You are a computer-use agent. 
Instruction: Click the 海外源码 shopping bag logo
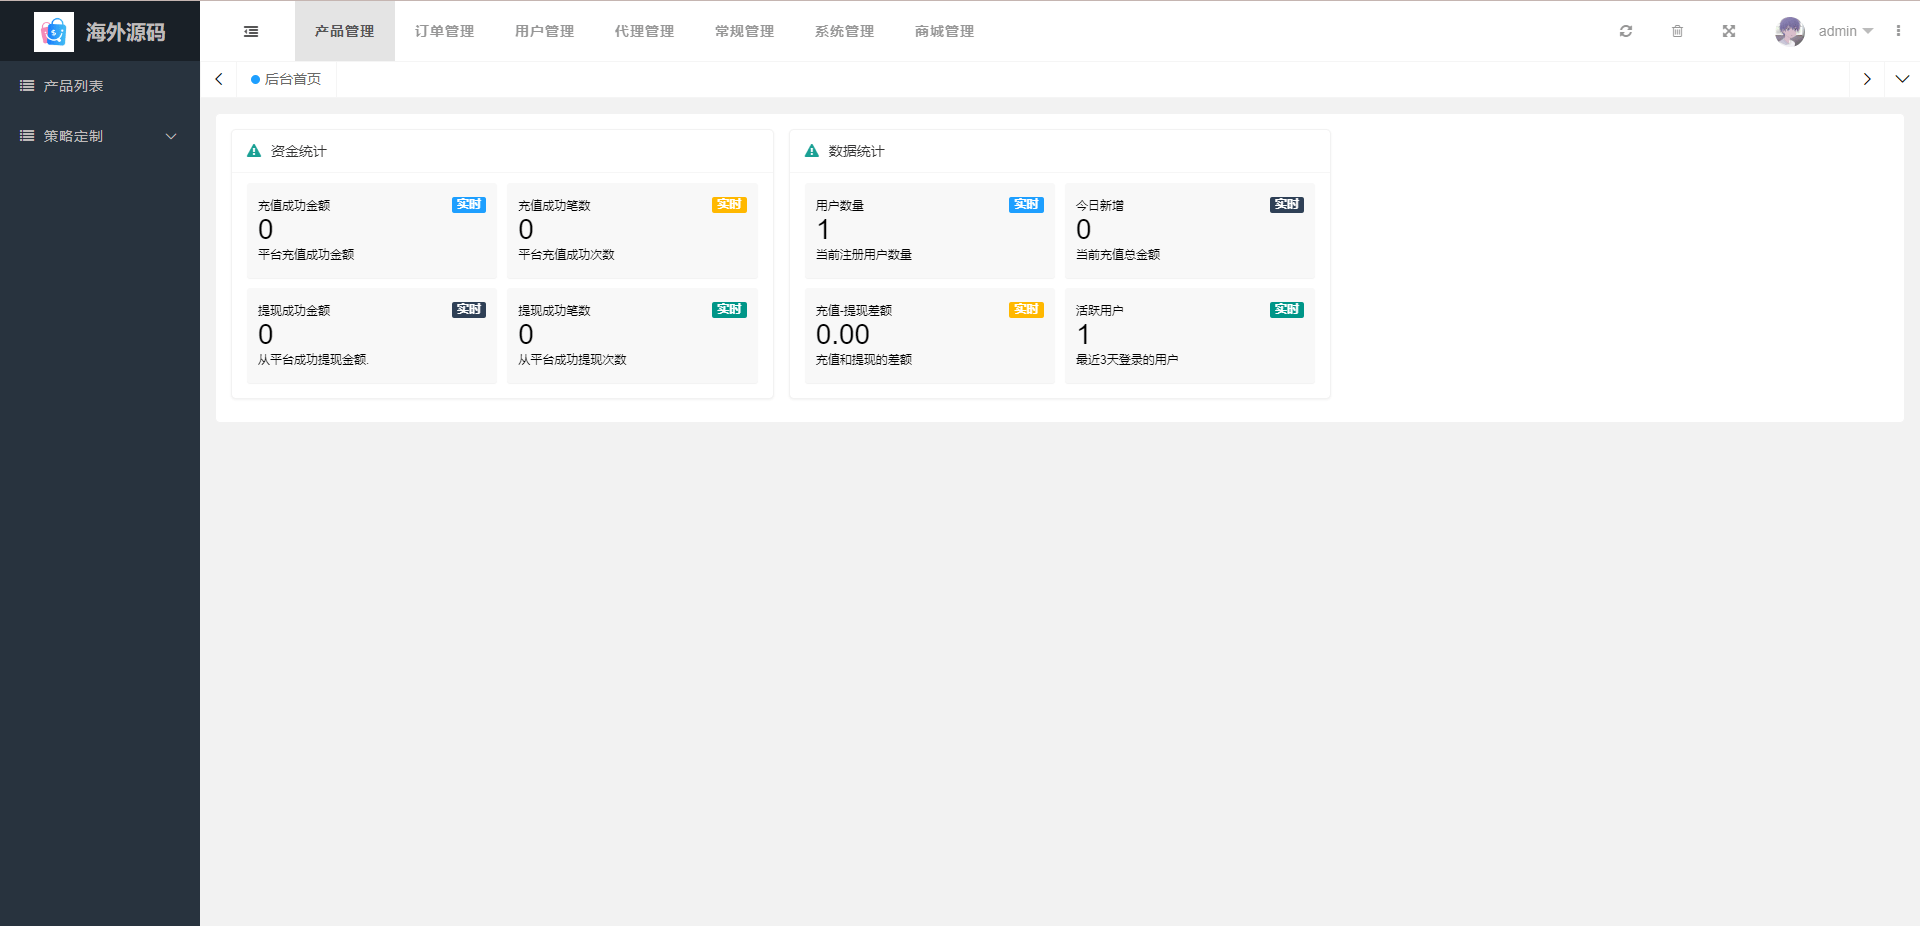[54, 32]
